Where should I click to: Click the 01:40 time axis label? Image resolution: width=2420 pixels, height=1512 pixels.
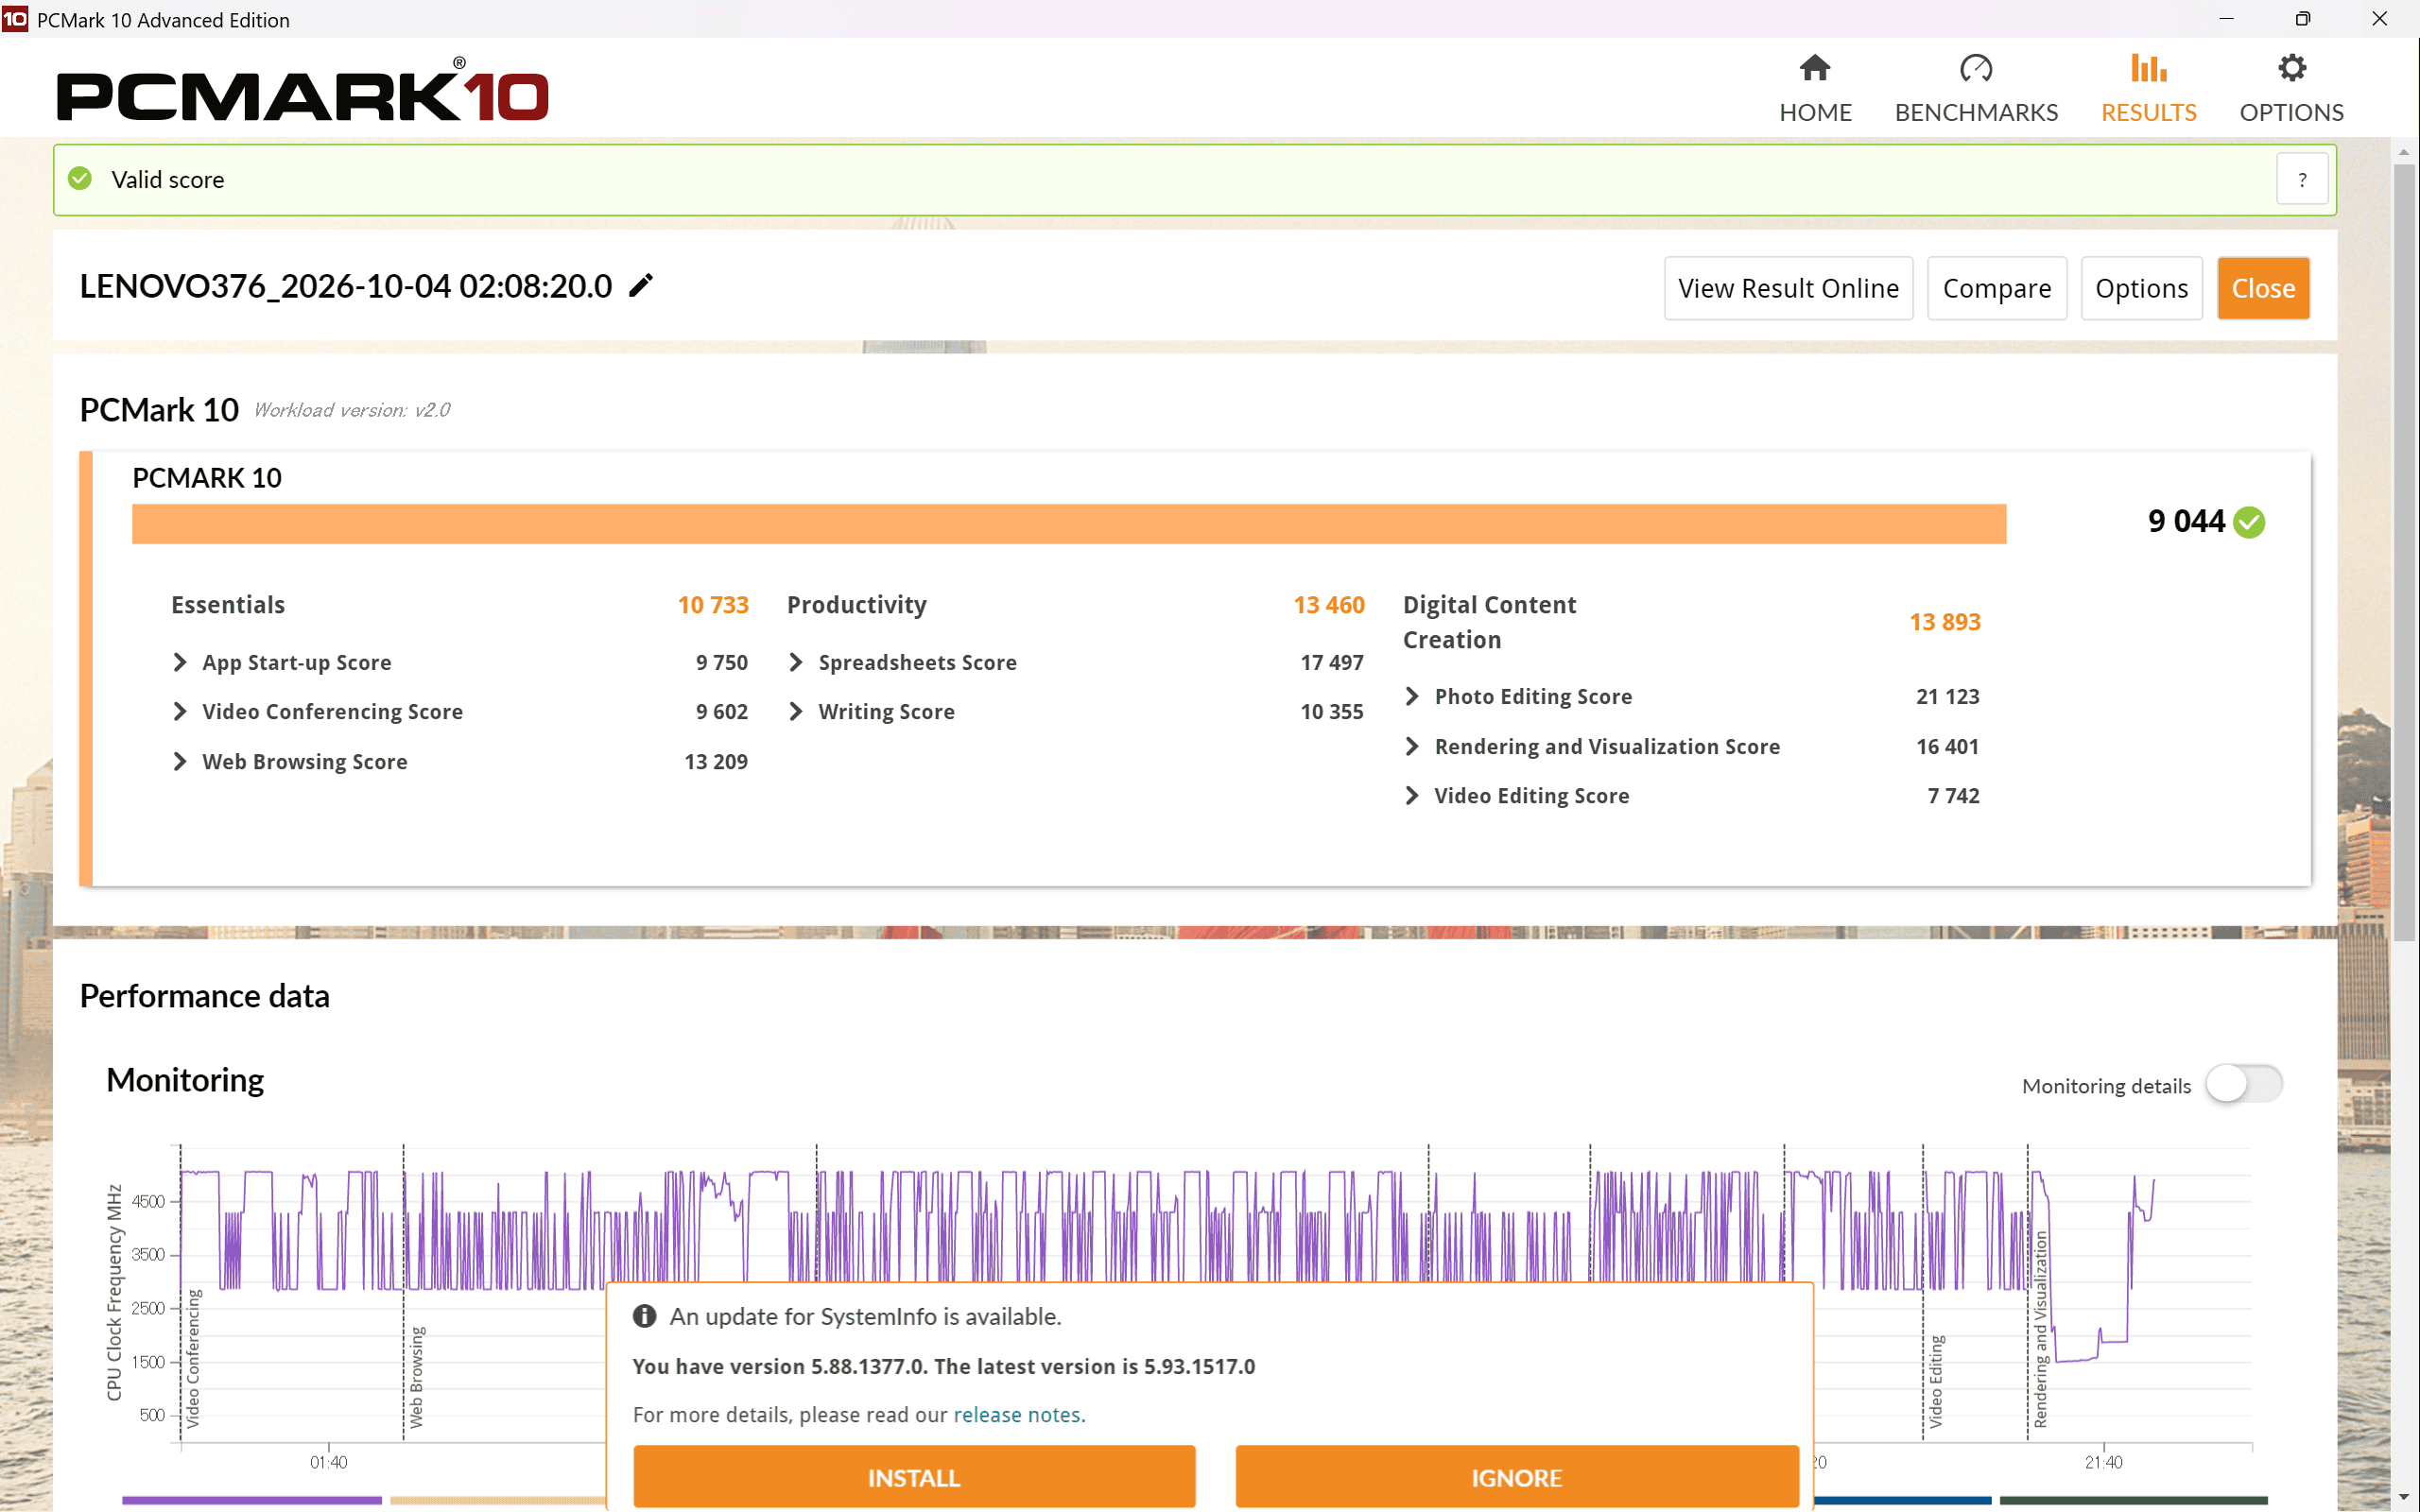click(x=328, y=1462)
